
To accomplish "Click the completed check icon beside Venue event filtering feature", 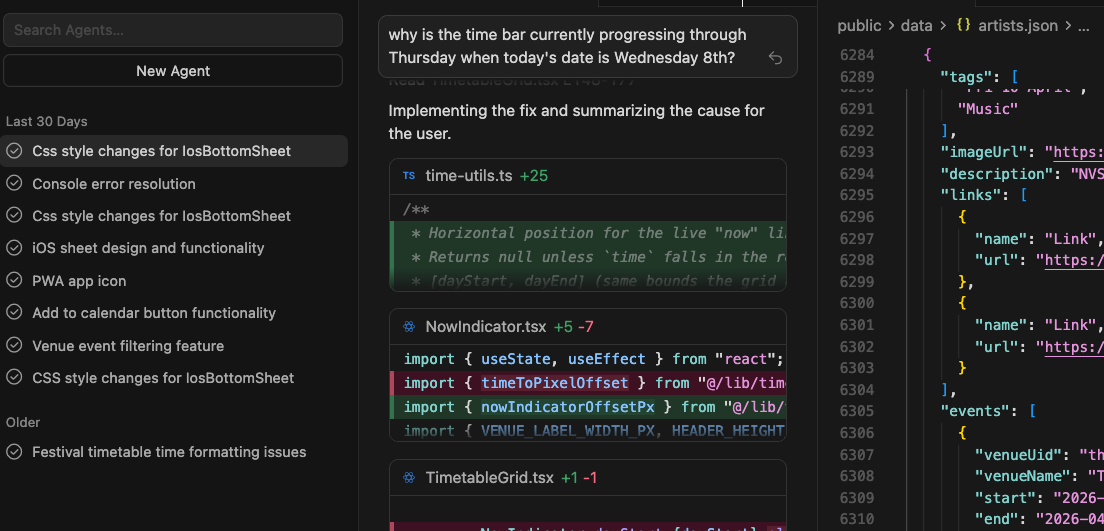I will 14,346.
